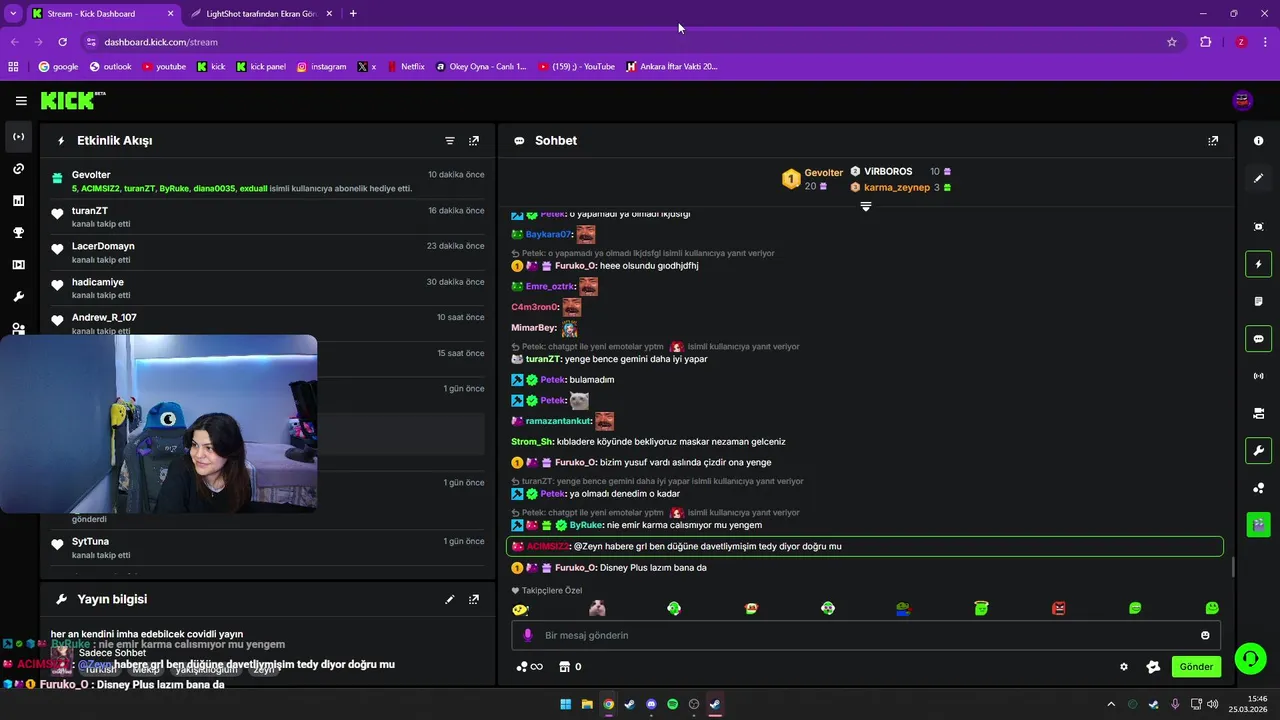The height and width of the screenshot is (720, 1280).
Task: Open Strom_Sh's username in chat
Action: point(532,442)
